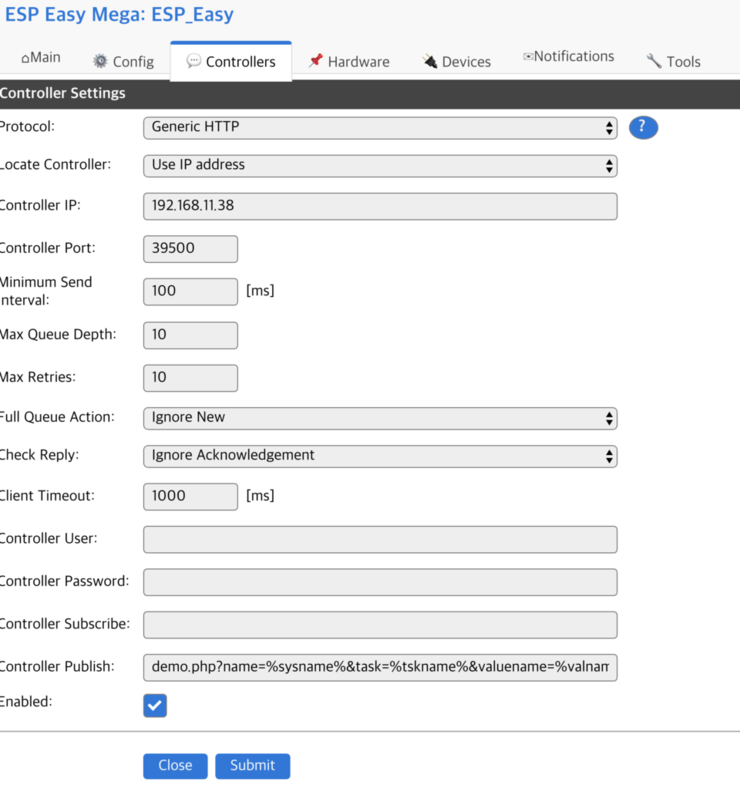The height and width of the screenshot is (802, 740).
Task: Focus the Client Timeout field
Action: 190,497
